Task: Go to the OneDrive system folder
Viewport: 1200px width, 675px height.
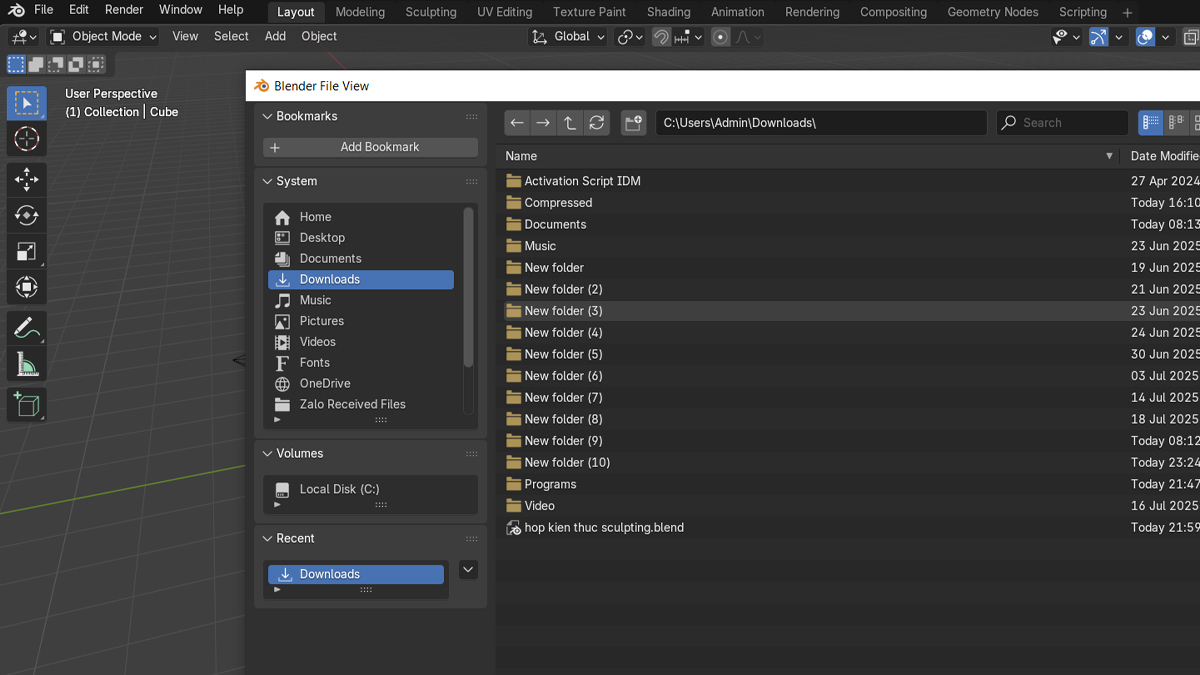Action: pos(361,384)
